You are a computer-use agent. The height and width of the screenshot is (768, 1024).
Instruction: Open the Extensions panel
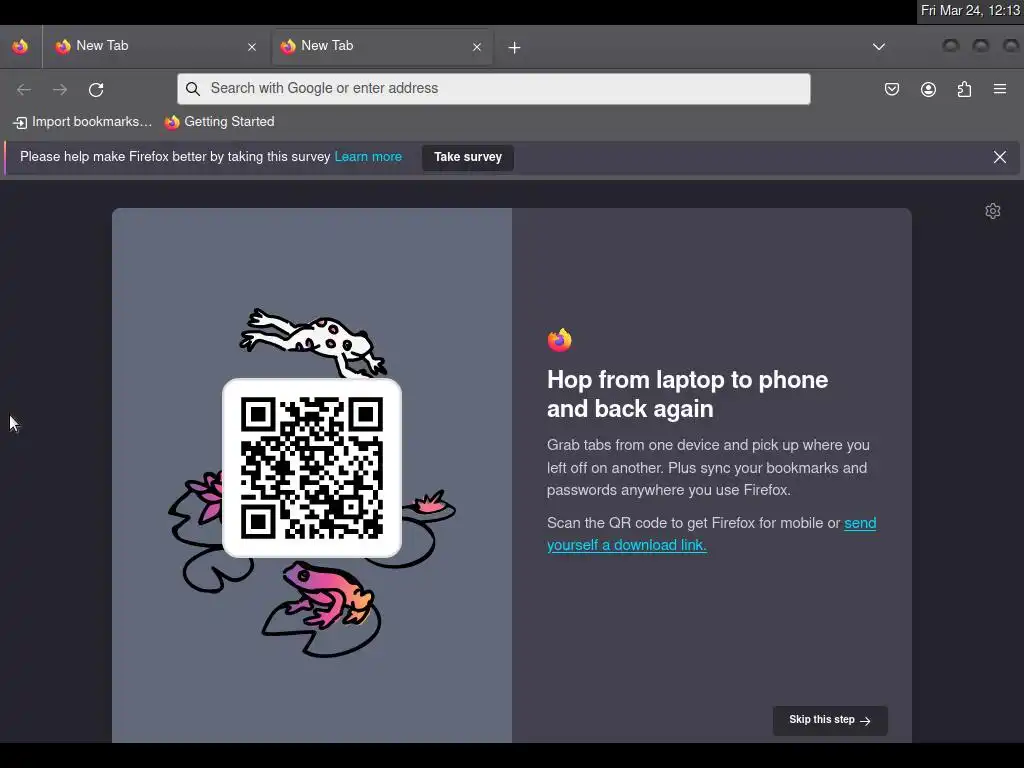point(964,89)
